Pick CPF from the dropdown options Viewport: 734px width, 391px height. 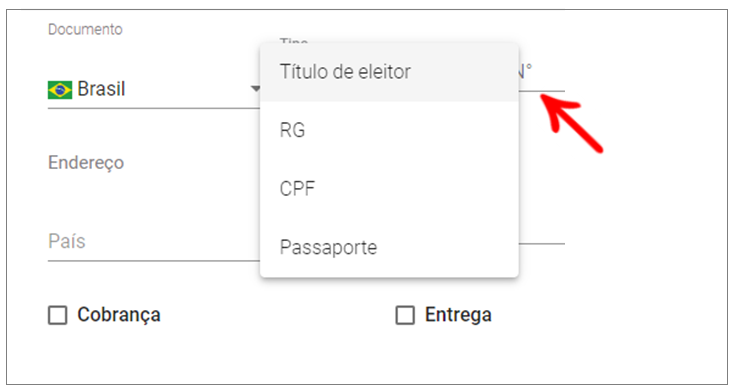click(389, 189)
